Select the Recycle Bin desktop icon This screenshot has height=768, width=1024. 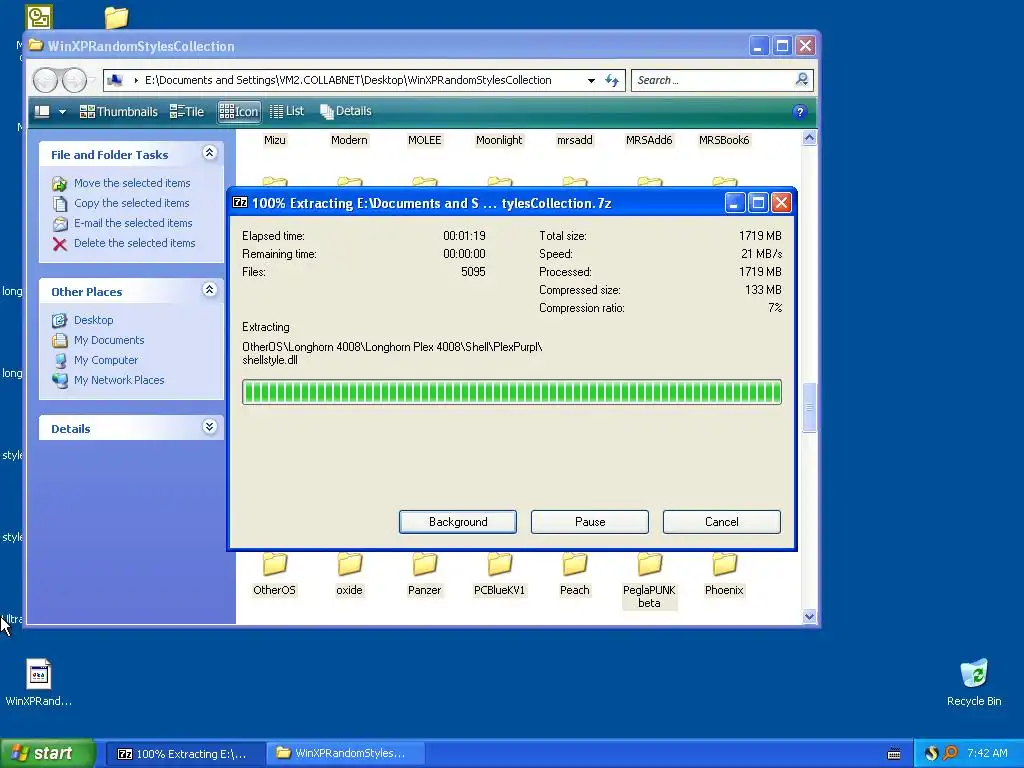pyautogui.click(x=974, y=682)
